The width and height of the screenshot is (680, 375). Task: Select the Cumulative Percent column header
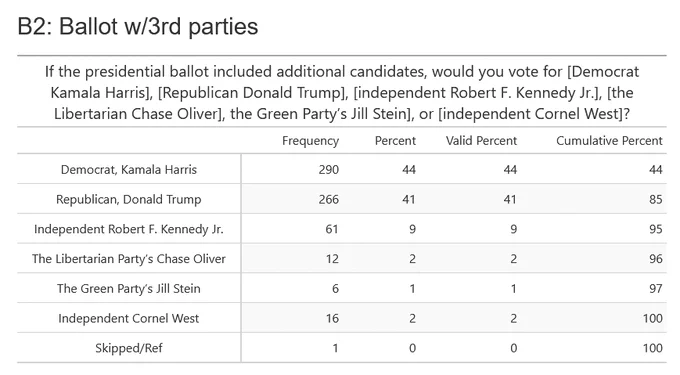[x=609, y=141]
